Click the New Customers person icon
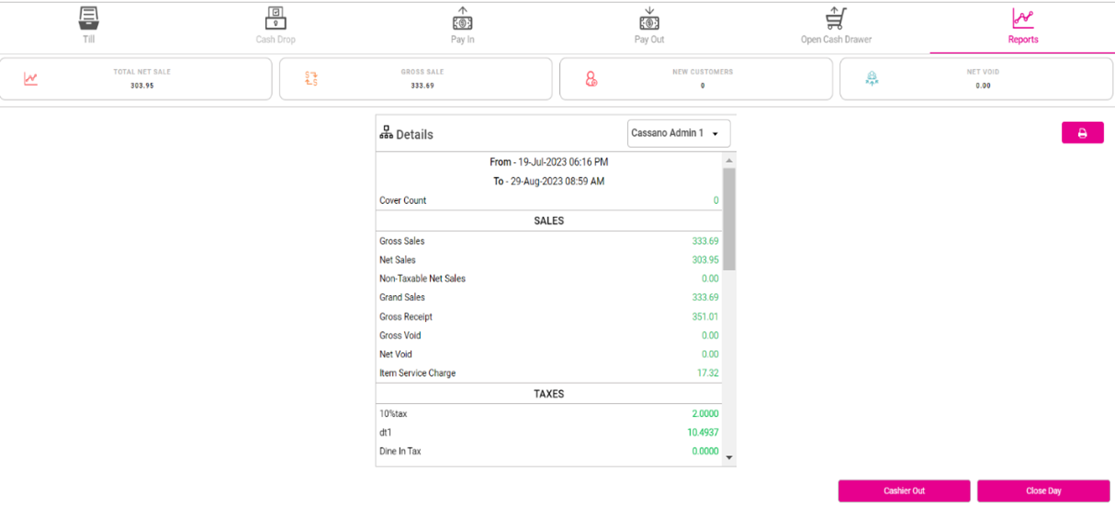This screenshot has height=512, width=1115. click(591, 79)
